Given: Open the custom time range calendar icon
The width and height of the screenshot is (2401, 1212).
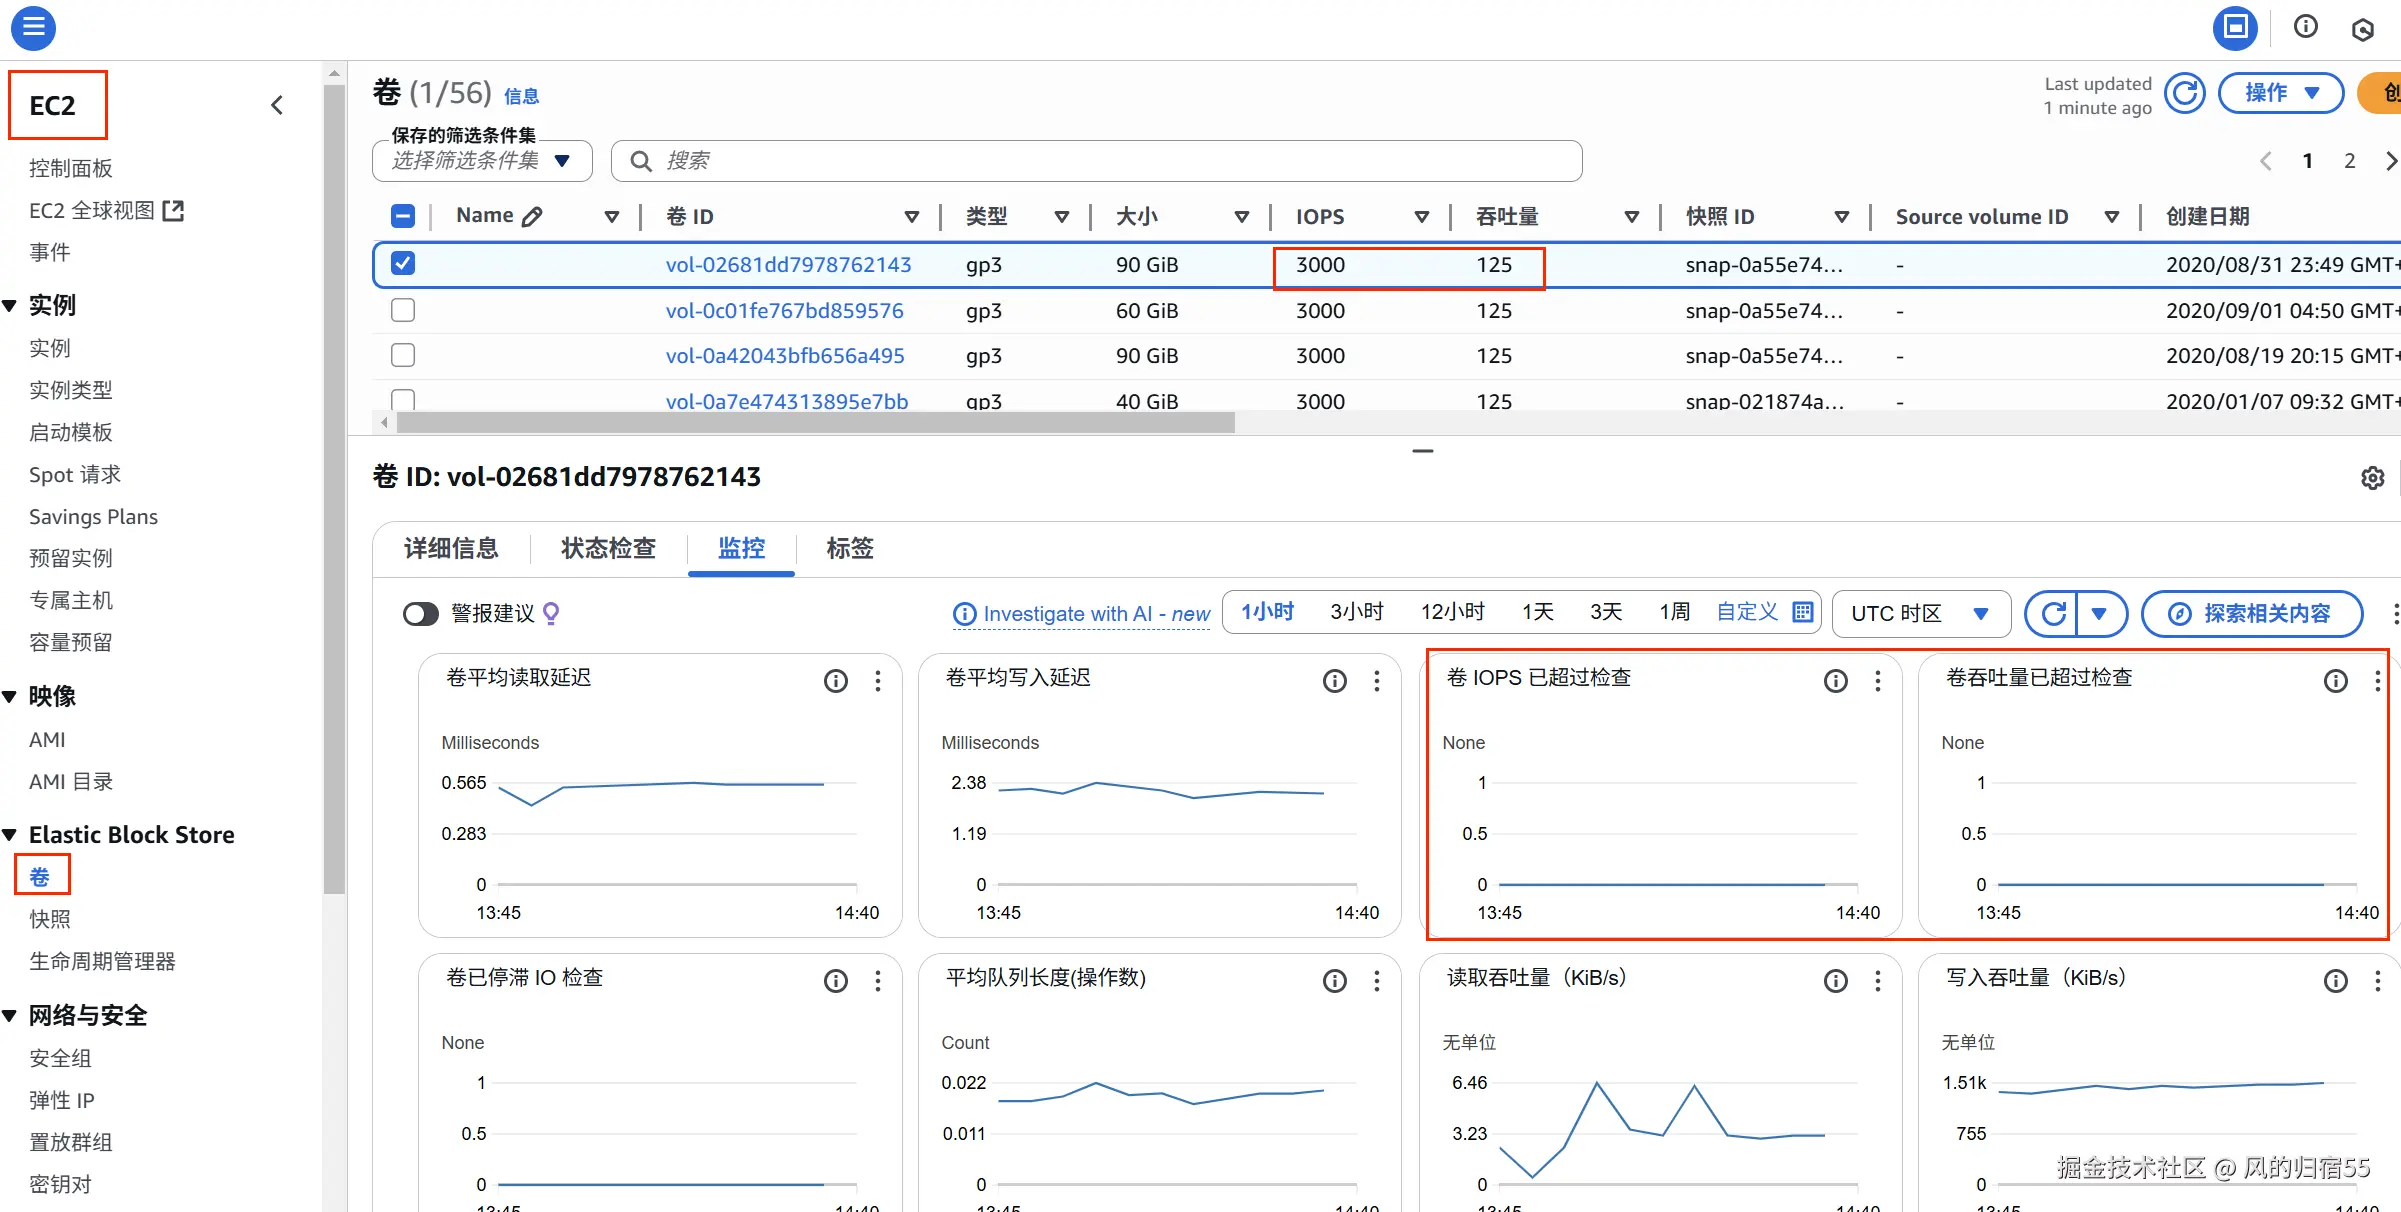Looking at the screenshot, I should coord(1802,612).
